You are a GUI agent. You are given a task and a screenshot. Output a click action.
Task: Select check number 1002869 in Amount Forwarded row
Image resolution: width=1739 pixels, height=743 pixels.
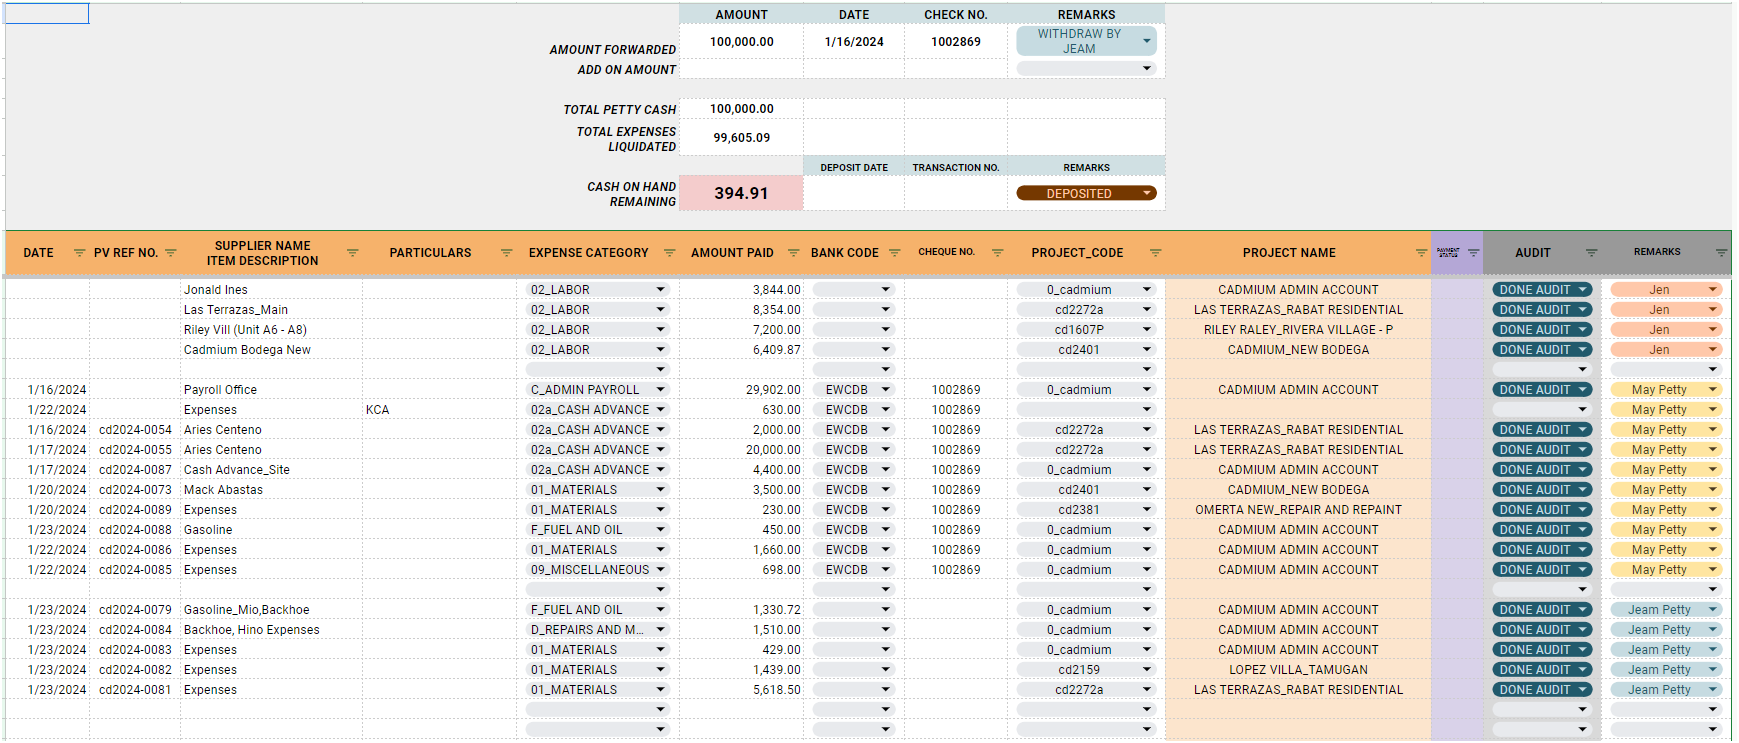click(956, 42)
